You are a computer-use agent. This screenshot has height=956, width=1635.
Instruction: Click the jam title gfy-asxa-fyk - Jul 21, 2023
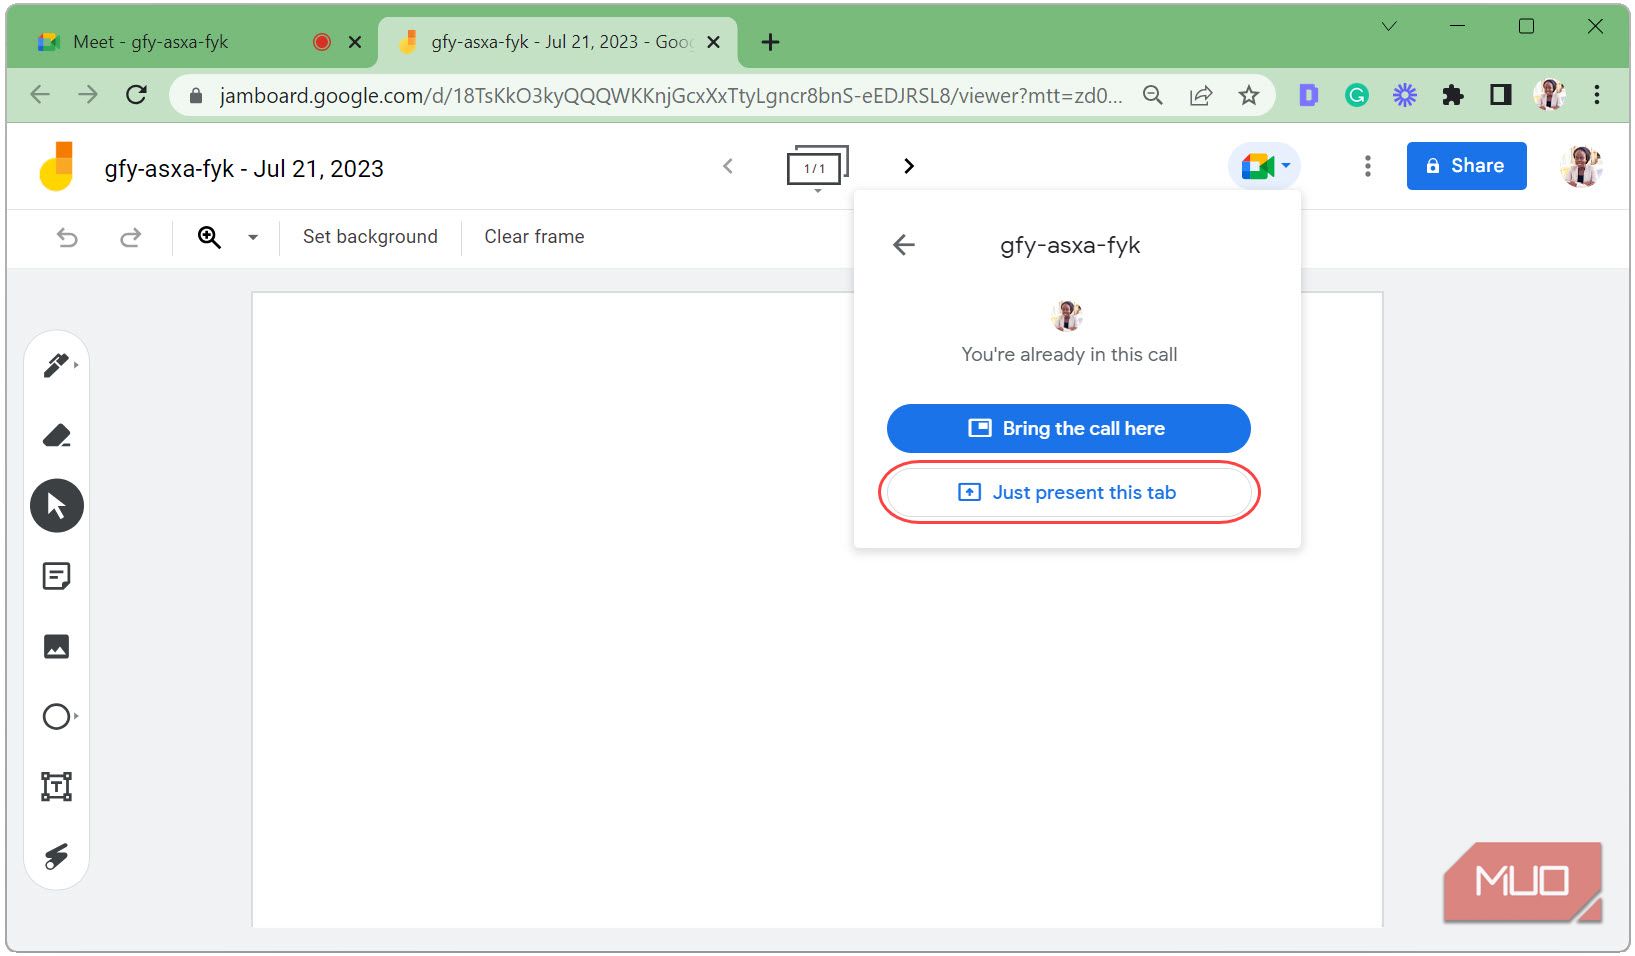pyautogui.click(x=244, y=169)
